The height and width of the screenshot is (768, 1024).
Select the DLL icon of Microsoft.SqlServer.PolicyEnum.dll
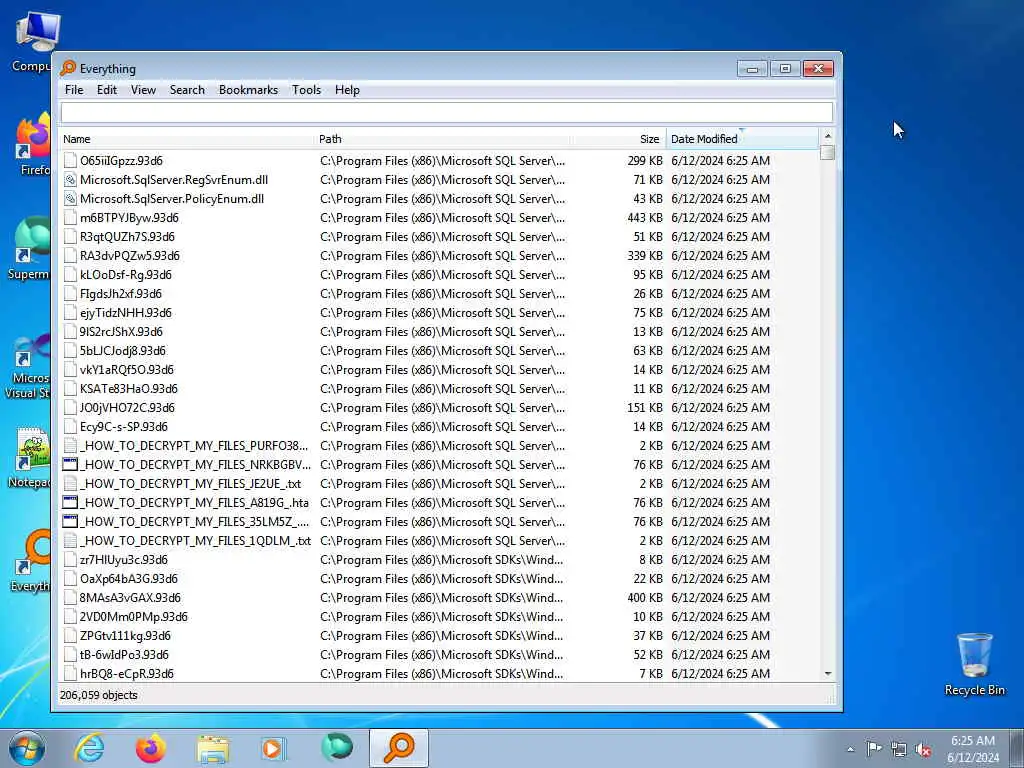70,199
